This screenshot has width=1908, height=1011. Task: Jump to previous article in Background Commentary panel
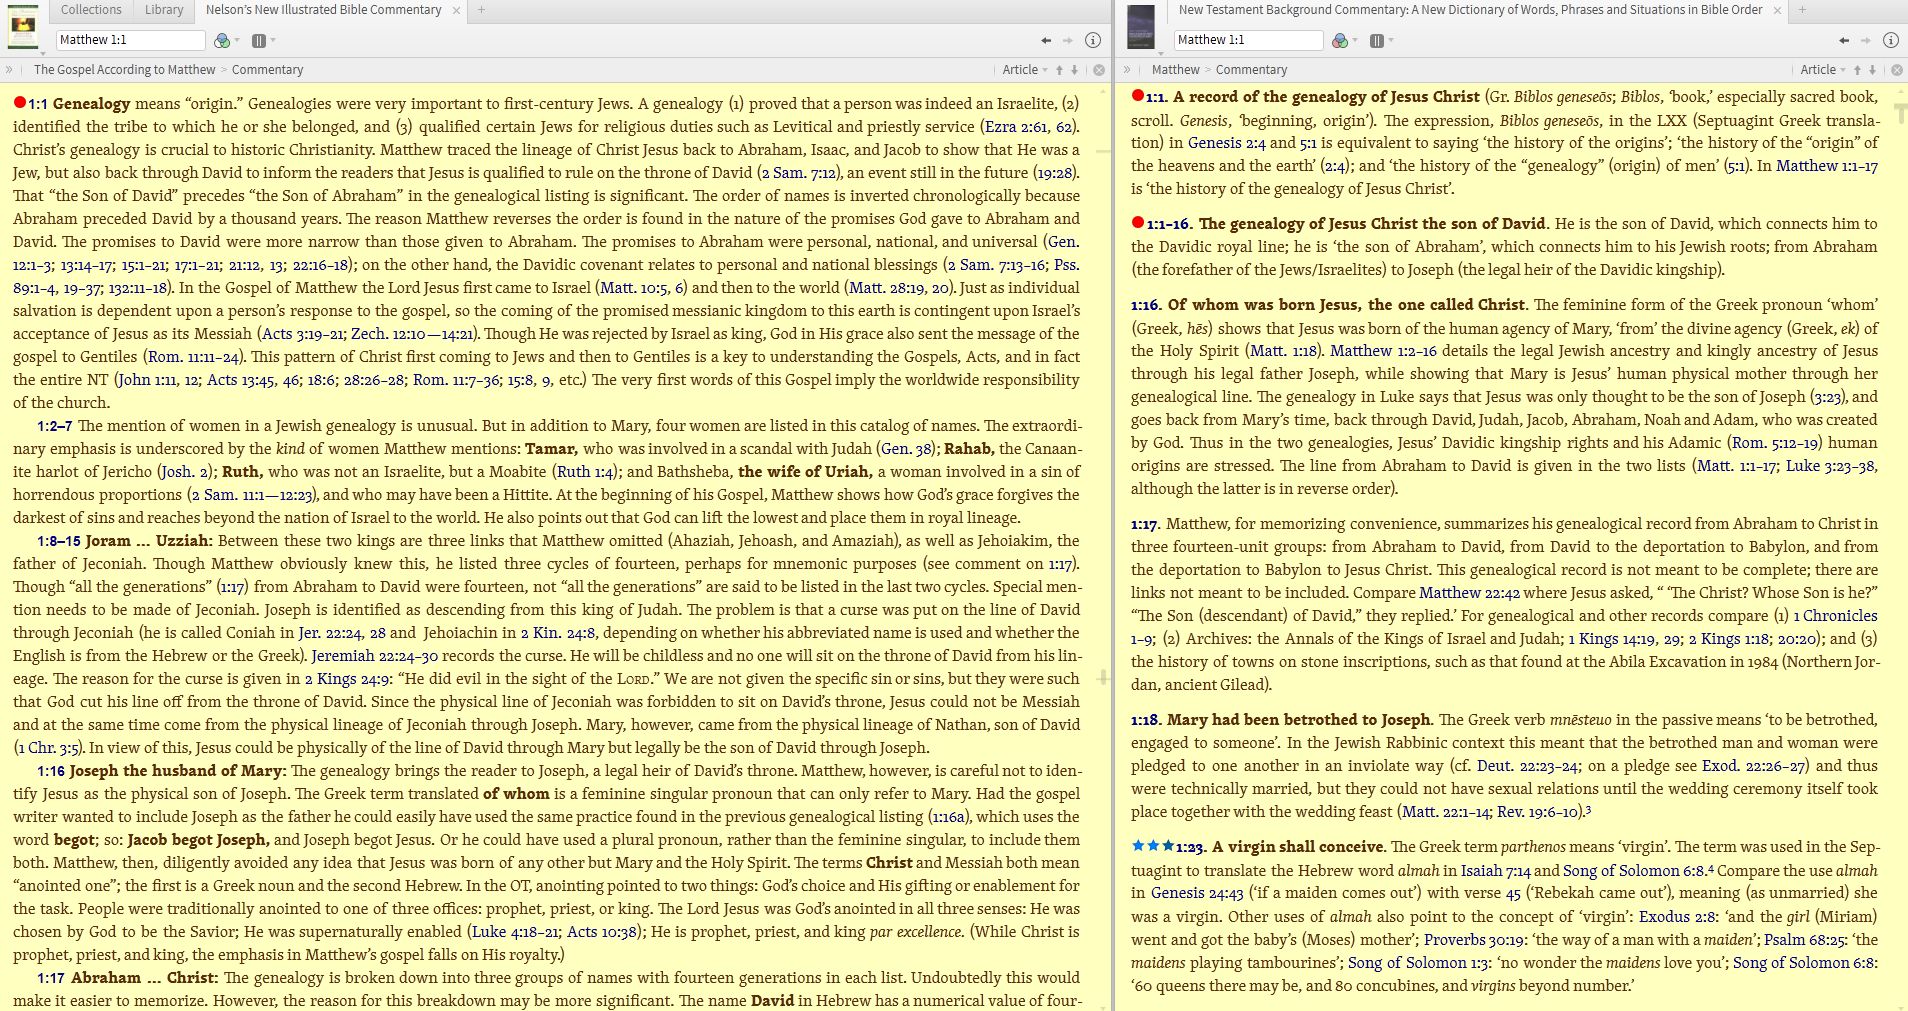click(1857, 70)
